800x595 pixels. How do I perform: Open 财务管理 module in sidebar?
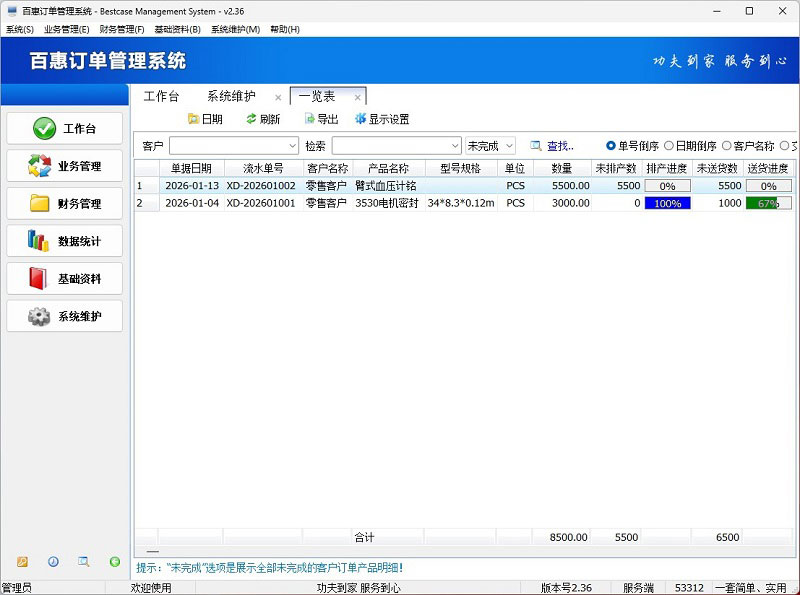point(65,204)
